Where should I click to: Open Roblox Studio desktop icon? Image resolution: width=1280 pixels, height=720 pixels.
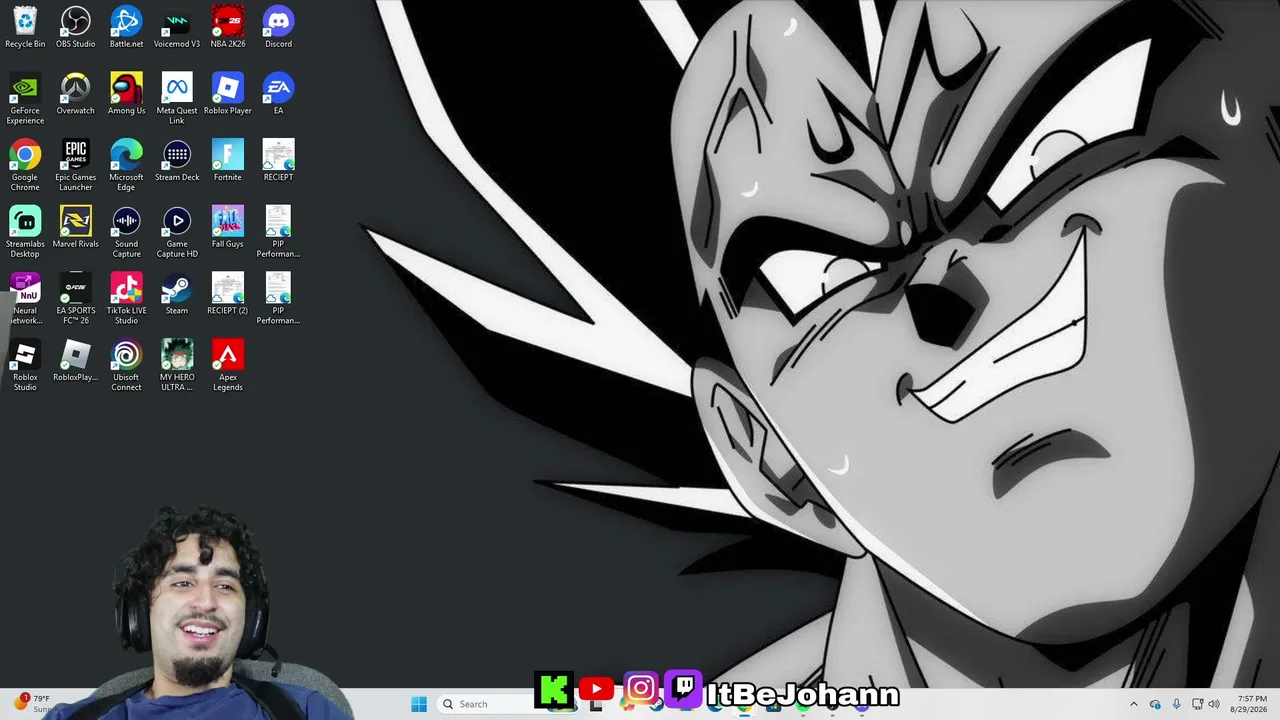(x=25, y=365)
